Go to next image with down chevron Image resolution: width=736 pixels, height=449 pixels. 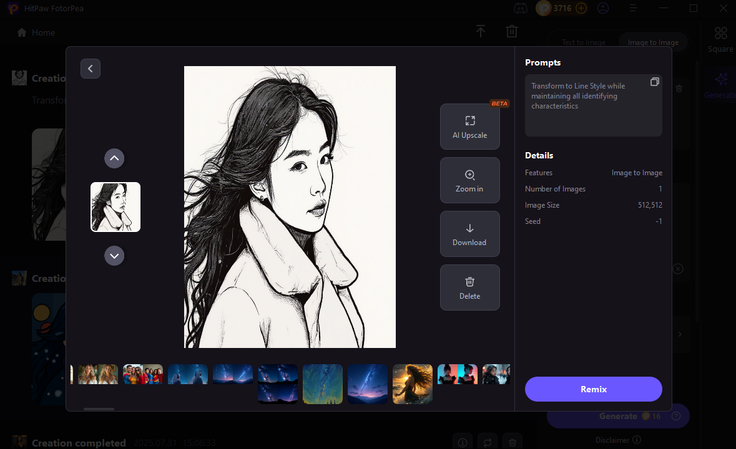pos(114,256)
